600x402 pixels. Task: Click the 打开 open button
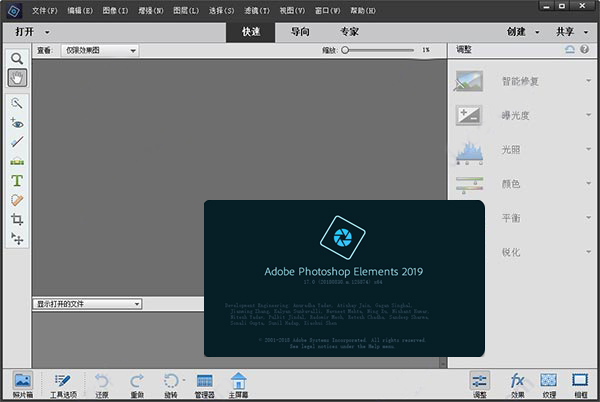28,31
